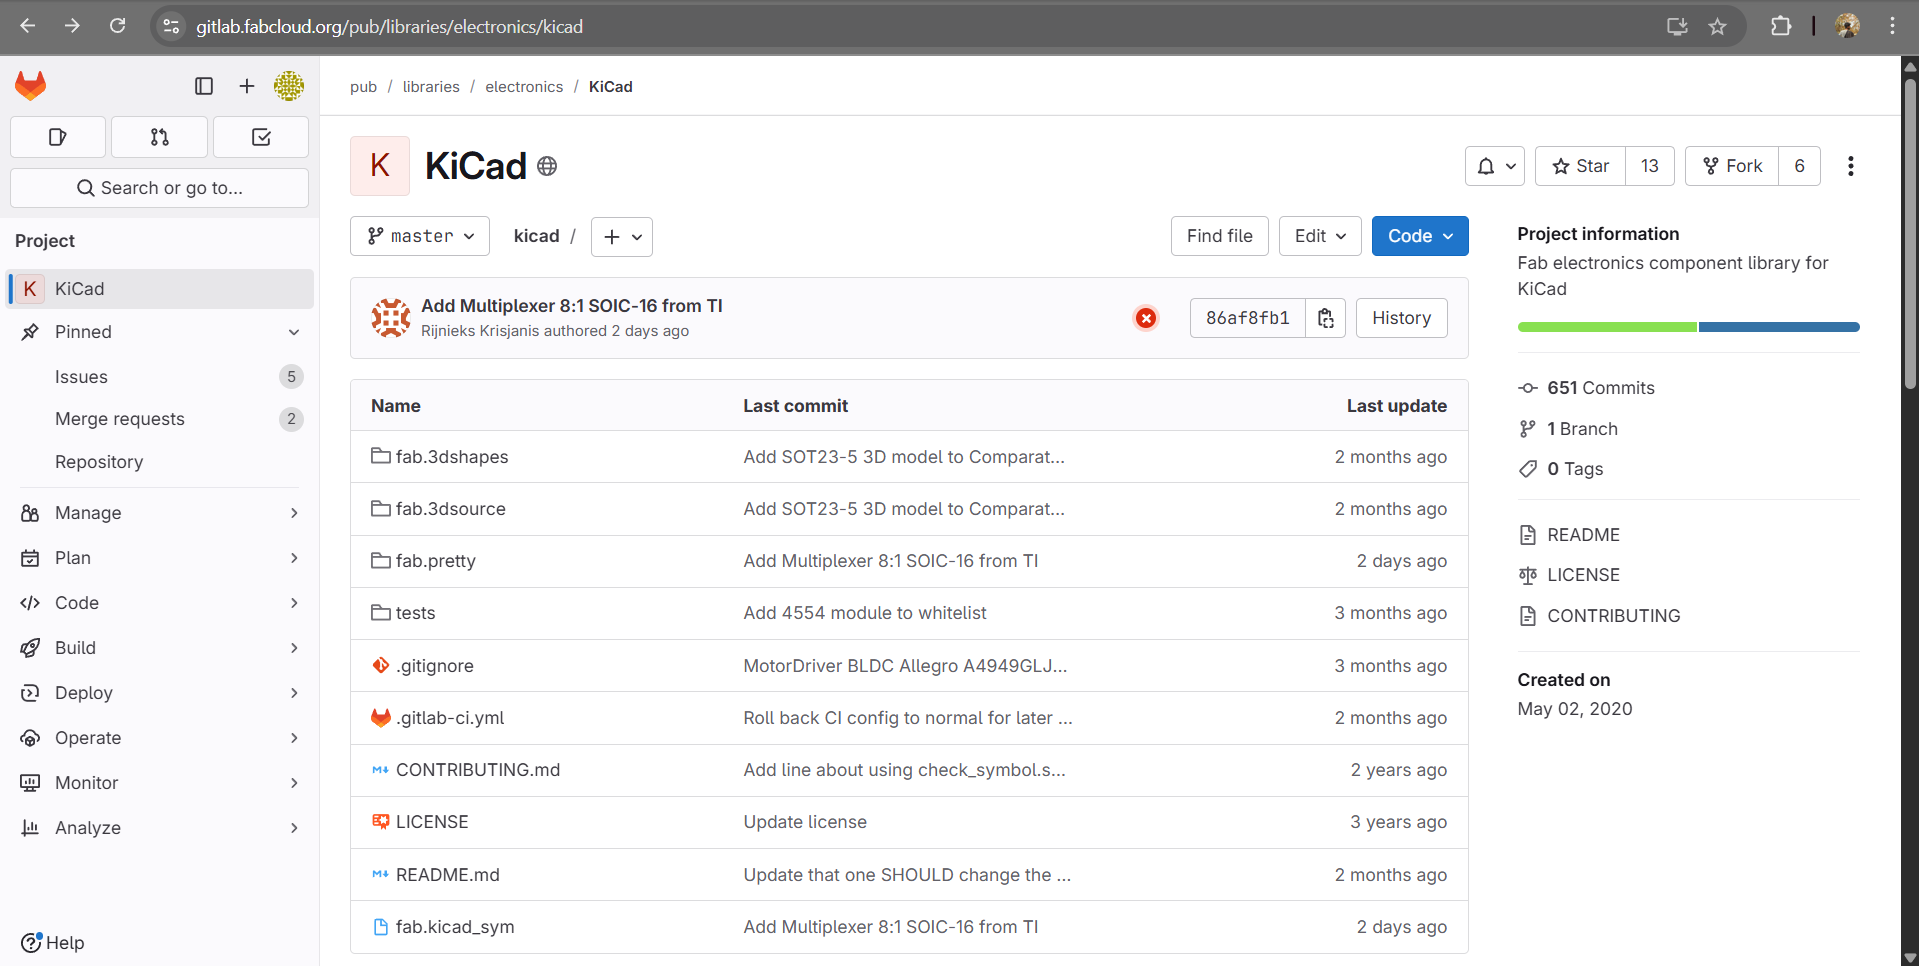Go to libraries breadcrumb
1919x966 pixels.
tap(431, 87)
